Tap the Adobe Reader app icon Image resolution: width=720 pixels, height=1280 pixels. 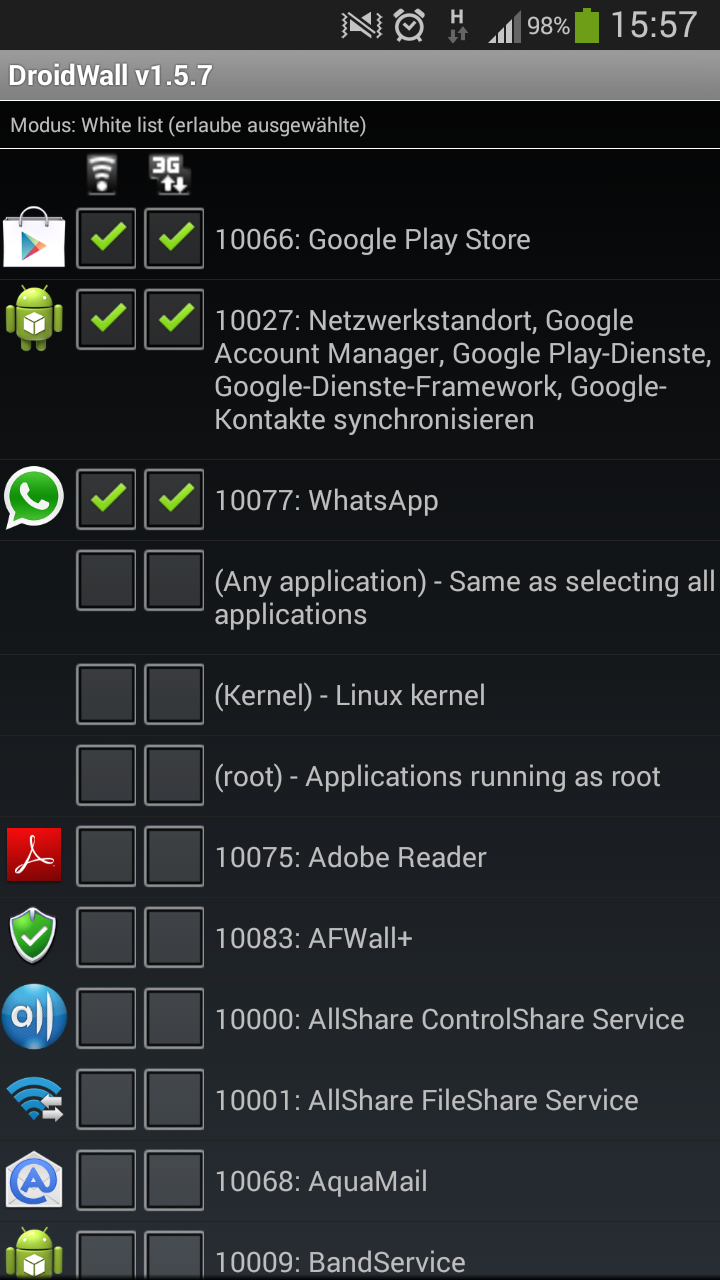click(x=34, y=855)
